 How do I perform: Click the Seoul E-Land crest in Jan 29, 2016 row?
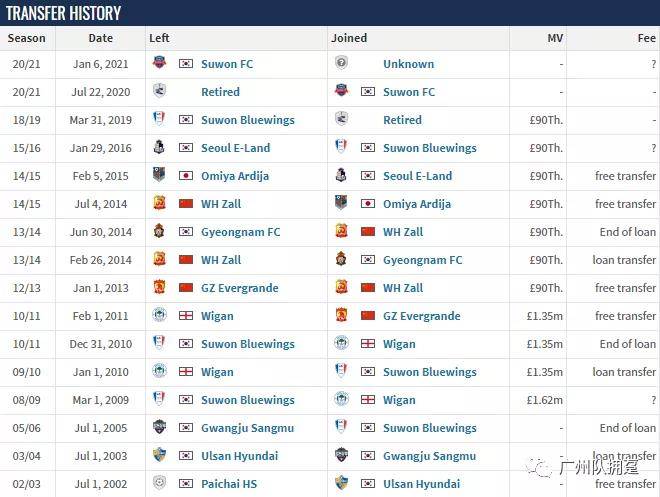(x=159, y=147)
